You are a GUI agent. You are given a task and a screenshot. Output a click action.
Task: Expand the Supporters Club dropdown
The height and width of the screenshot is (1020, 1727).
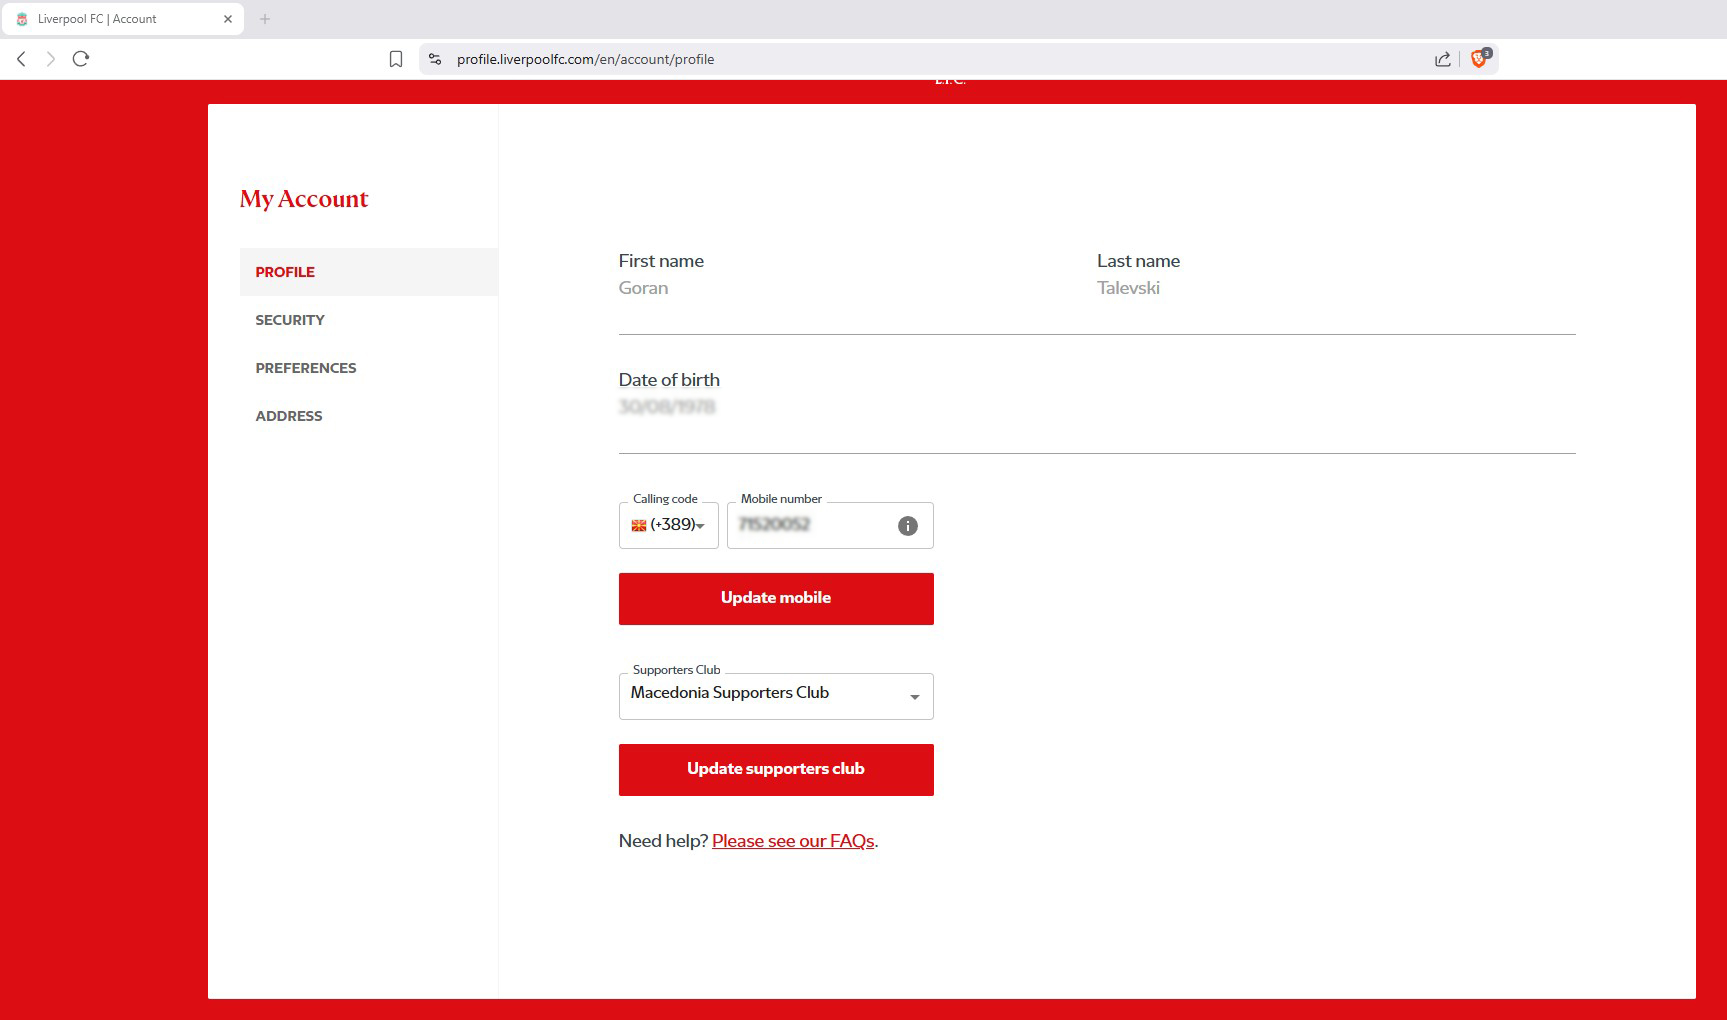coord(776,696)
